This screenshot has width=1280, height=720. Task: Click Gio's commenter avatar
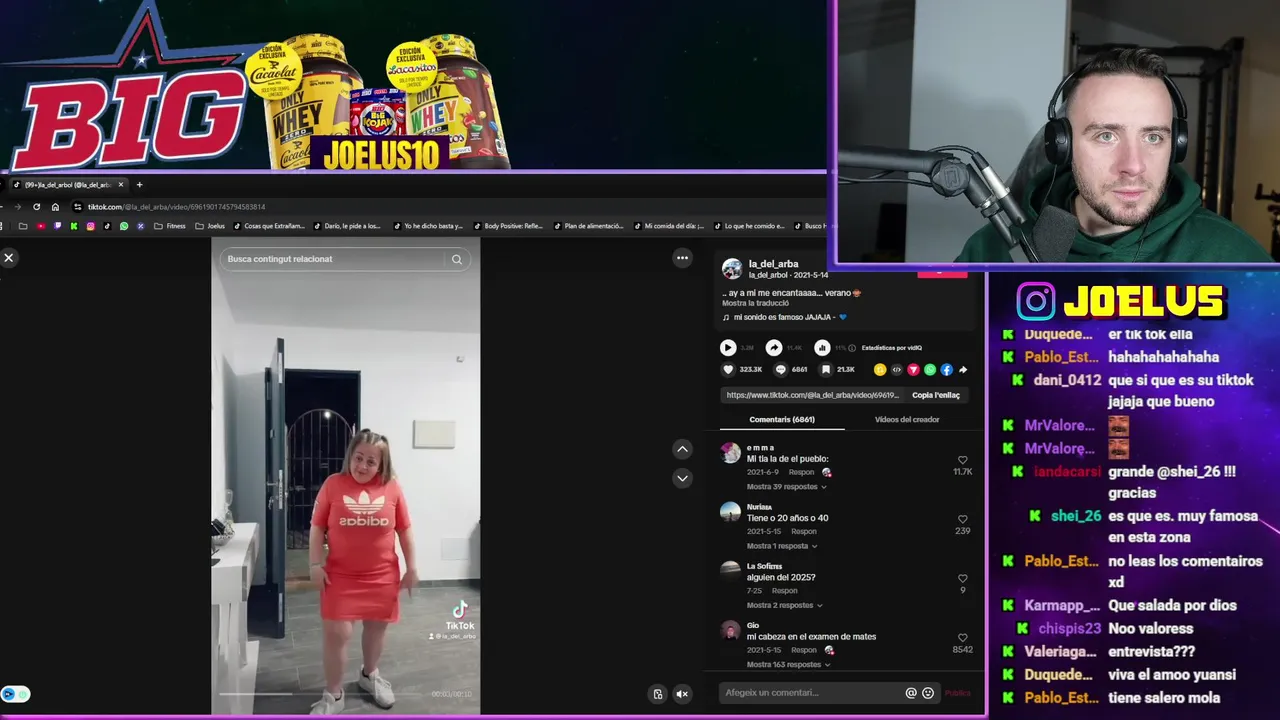[731, 630]
